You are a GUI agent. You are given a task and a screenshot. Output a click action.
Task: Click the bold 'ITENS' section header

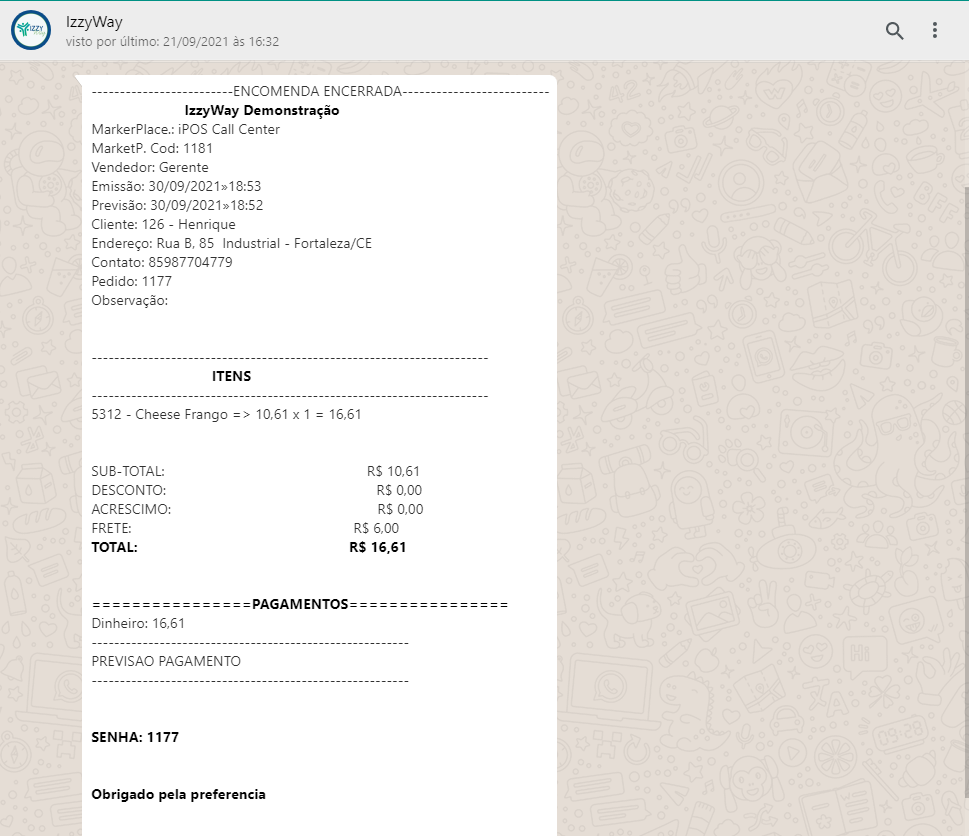(232, 376)
